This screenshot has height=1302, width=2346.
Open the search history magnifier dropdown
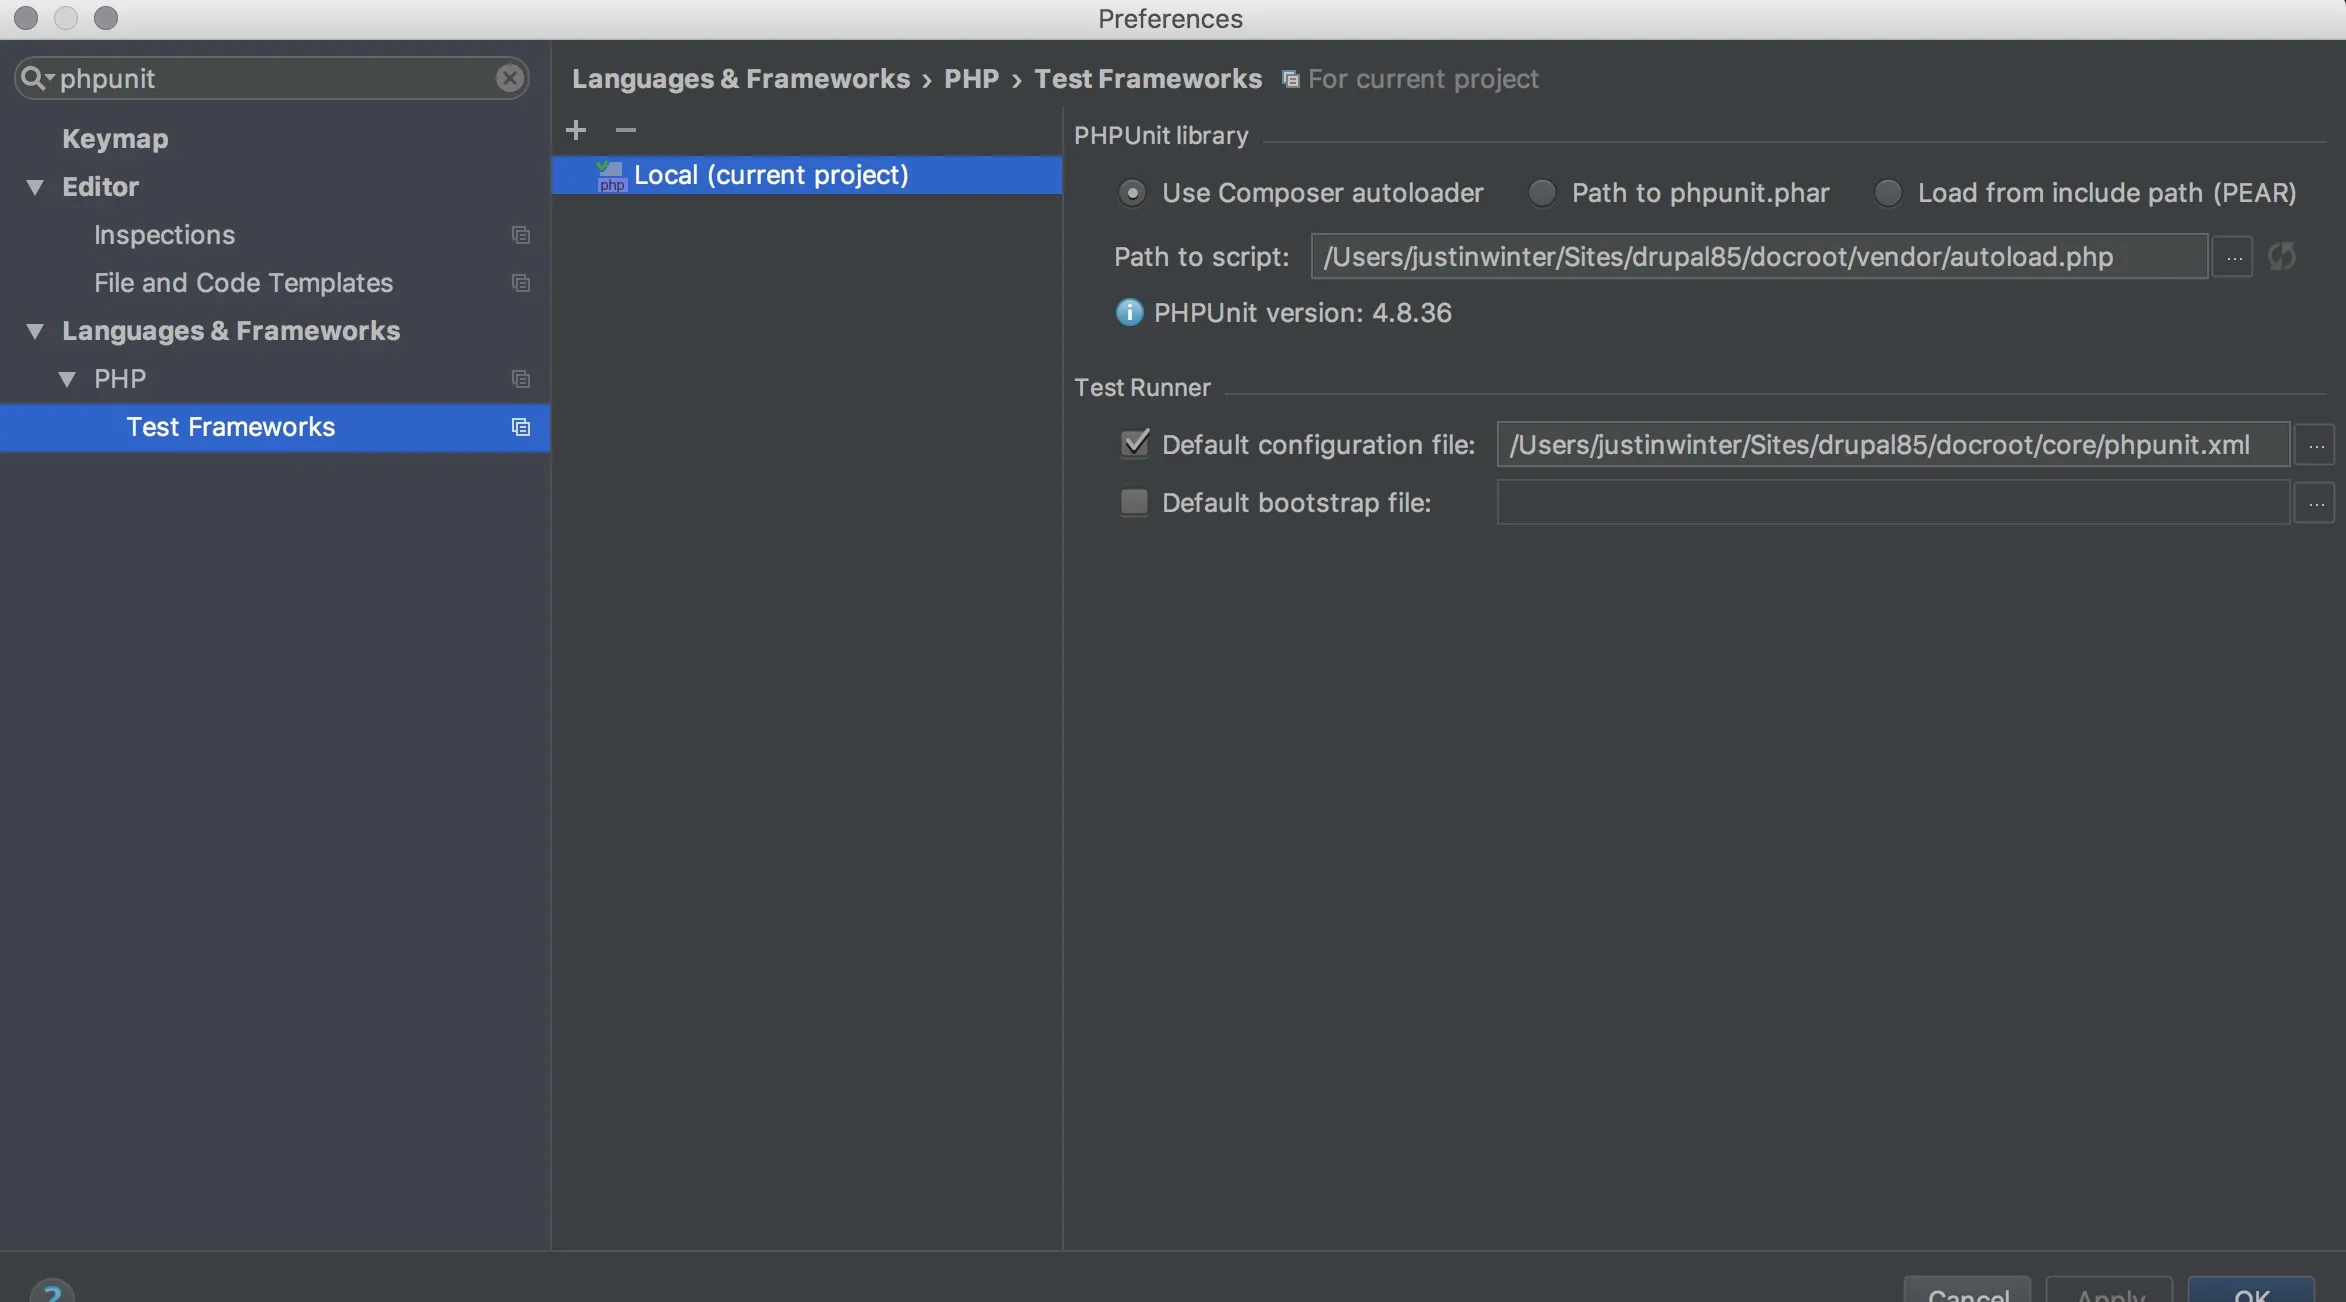(36, 78)
